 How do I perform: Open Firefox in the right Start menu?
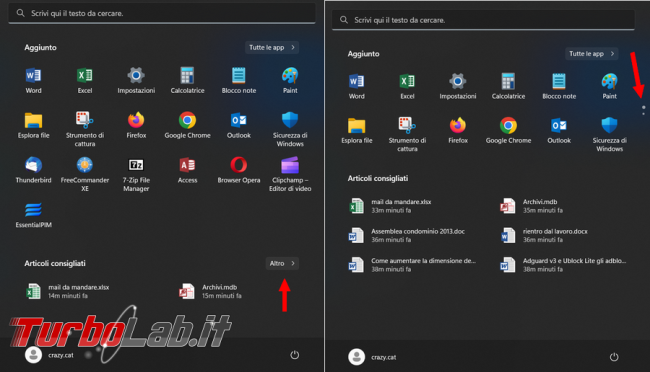(458, 130)
